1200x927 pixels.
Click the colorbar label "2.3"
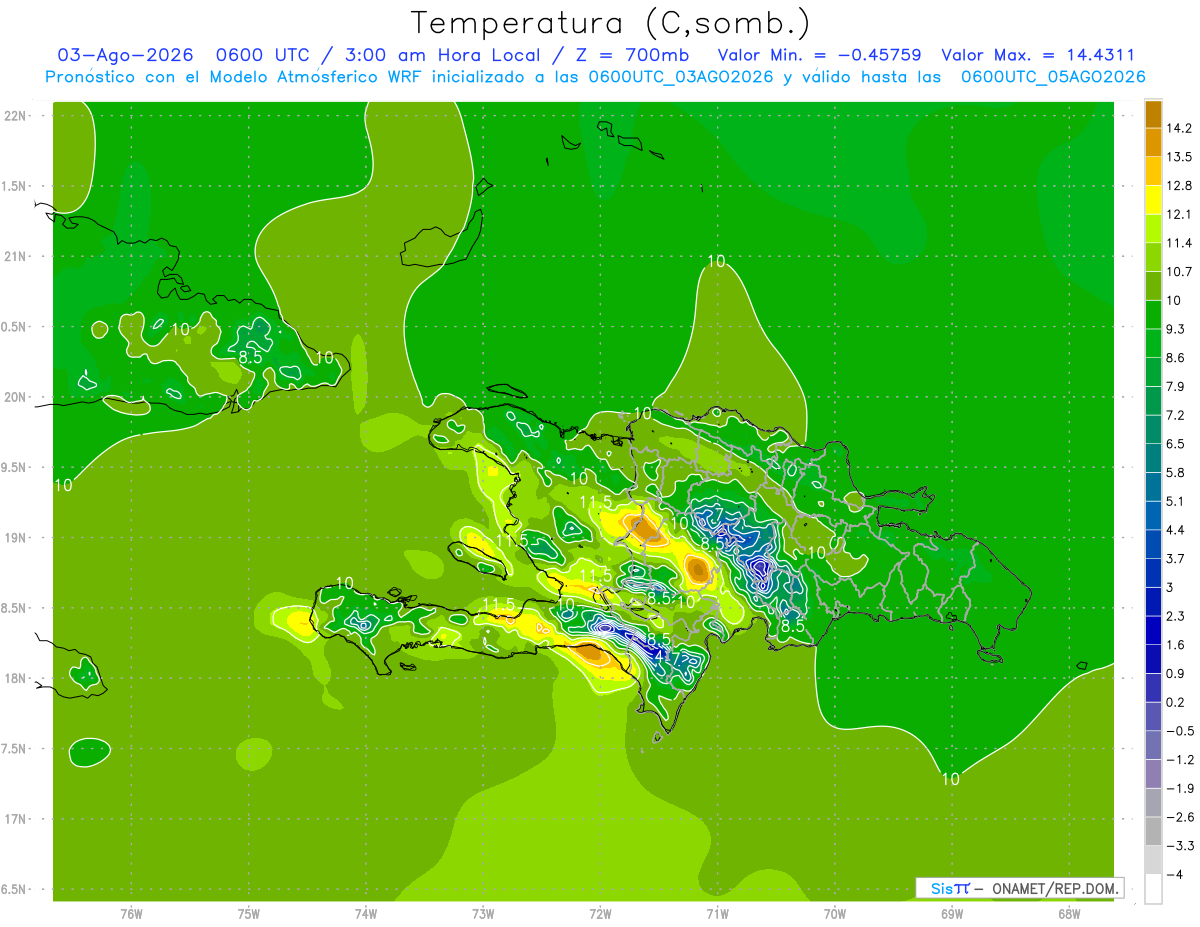point(1175,615)
